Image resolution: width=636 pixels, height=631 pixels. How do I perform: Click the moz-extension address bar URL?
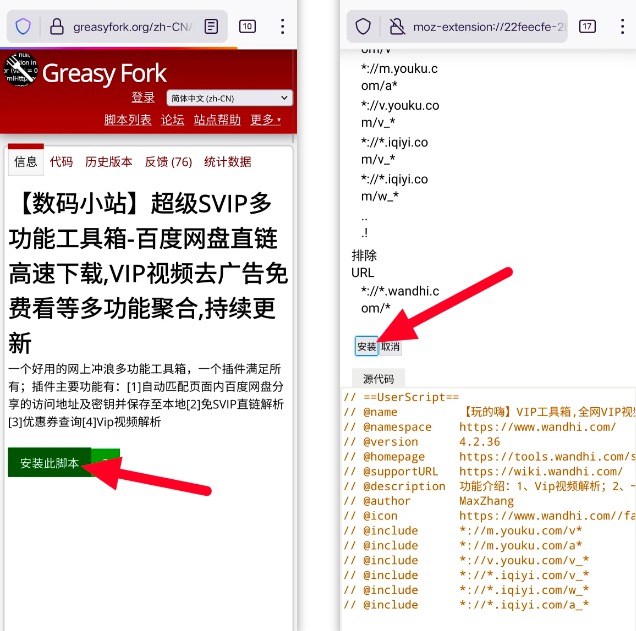coord(489,27)
